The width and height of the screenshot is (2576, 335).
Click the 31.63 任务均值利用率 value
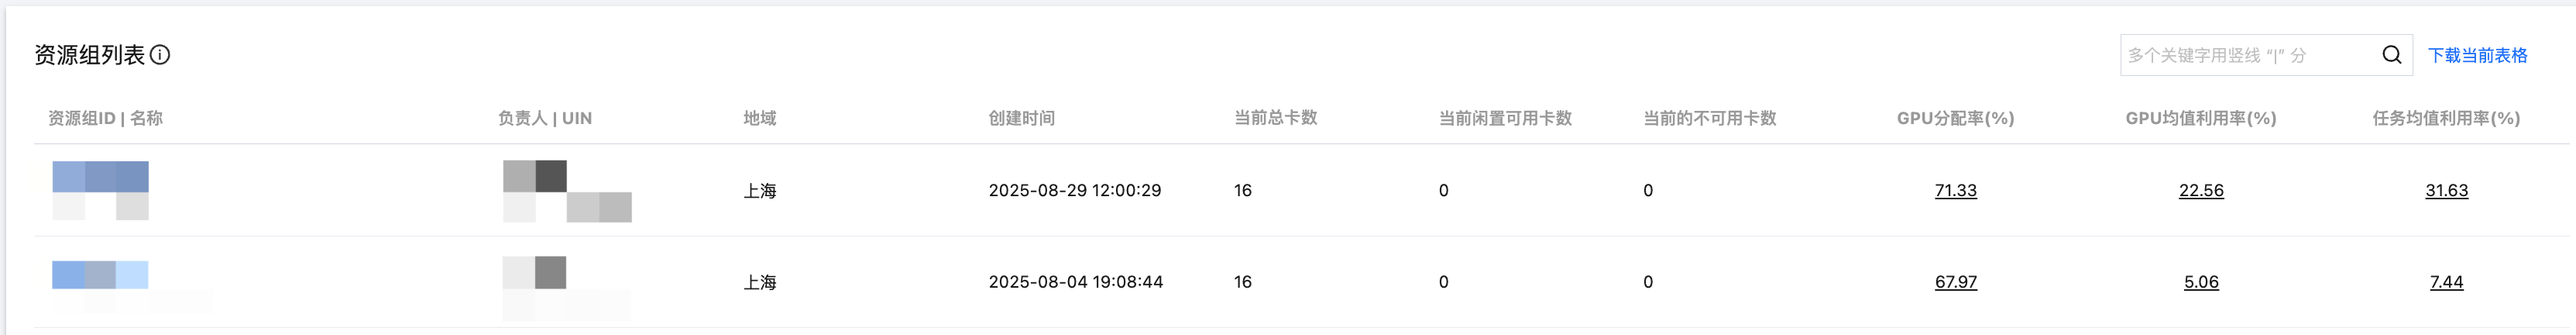coord(2446,190)
